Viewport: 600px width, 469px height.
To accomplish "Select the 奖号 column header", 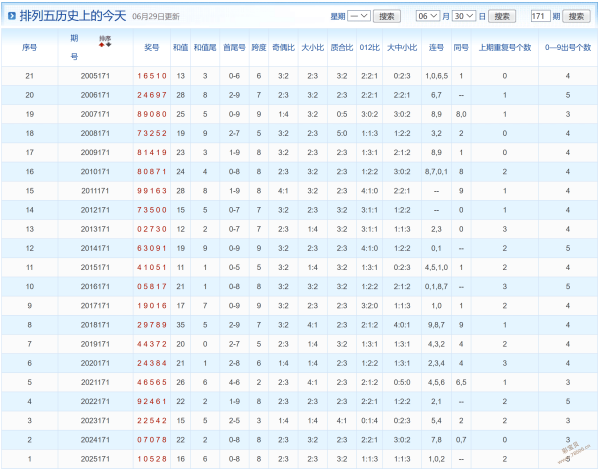I will [152, 47].
